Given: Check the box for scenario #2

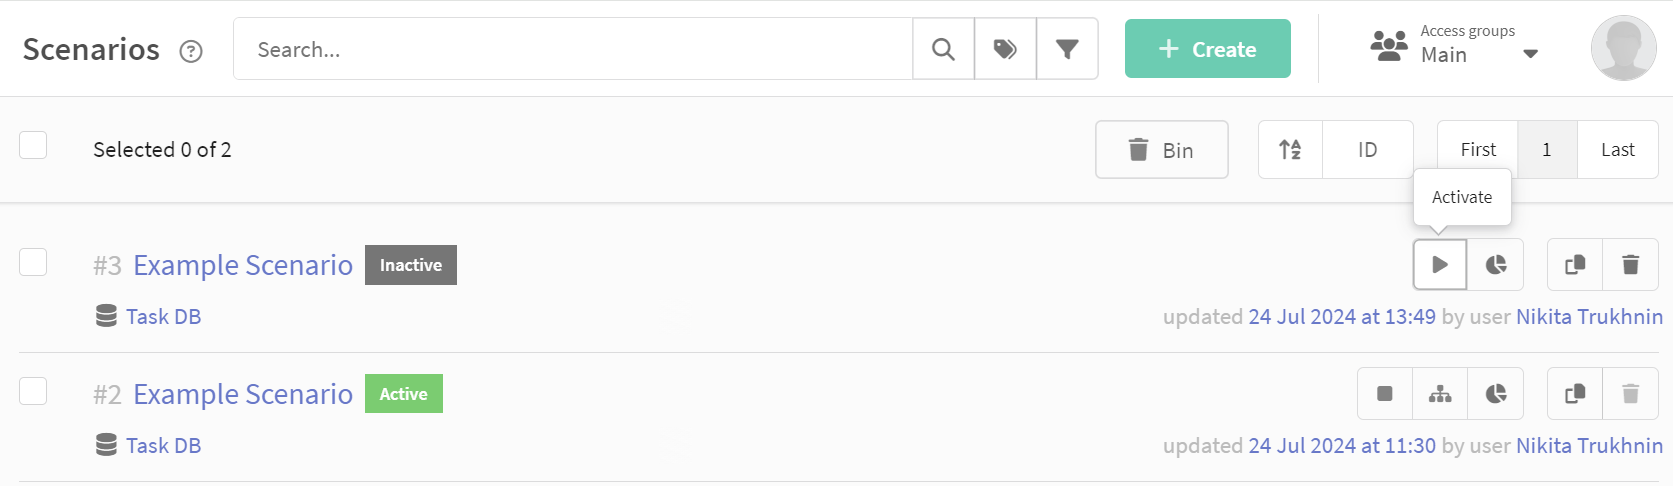Looking at the screenshot, I should [33, 391].
